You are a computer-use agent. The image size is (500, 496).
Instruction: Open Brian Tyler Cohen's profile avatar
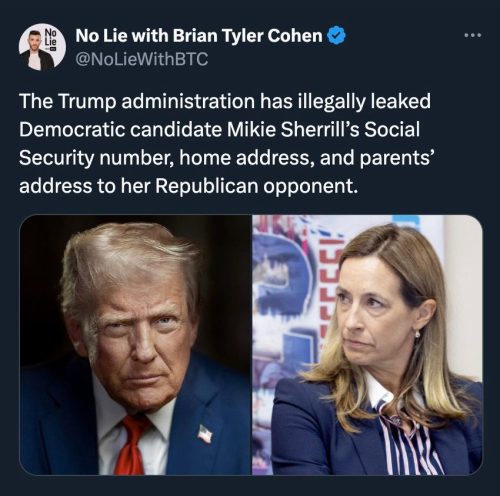pos(42,47)
